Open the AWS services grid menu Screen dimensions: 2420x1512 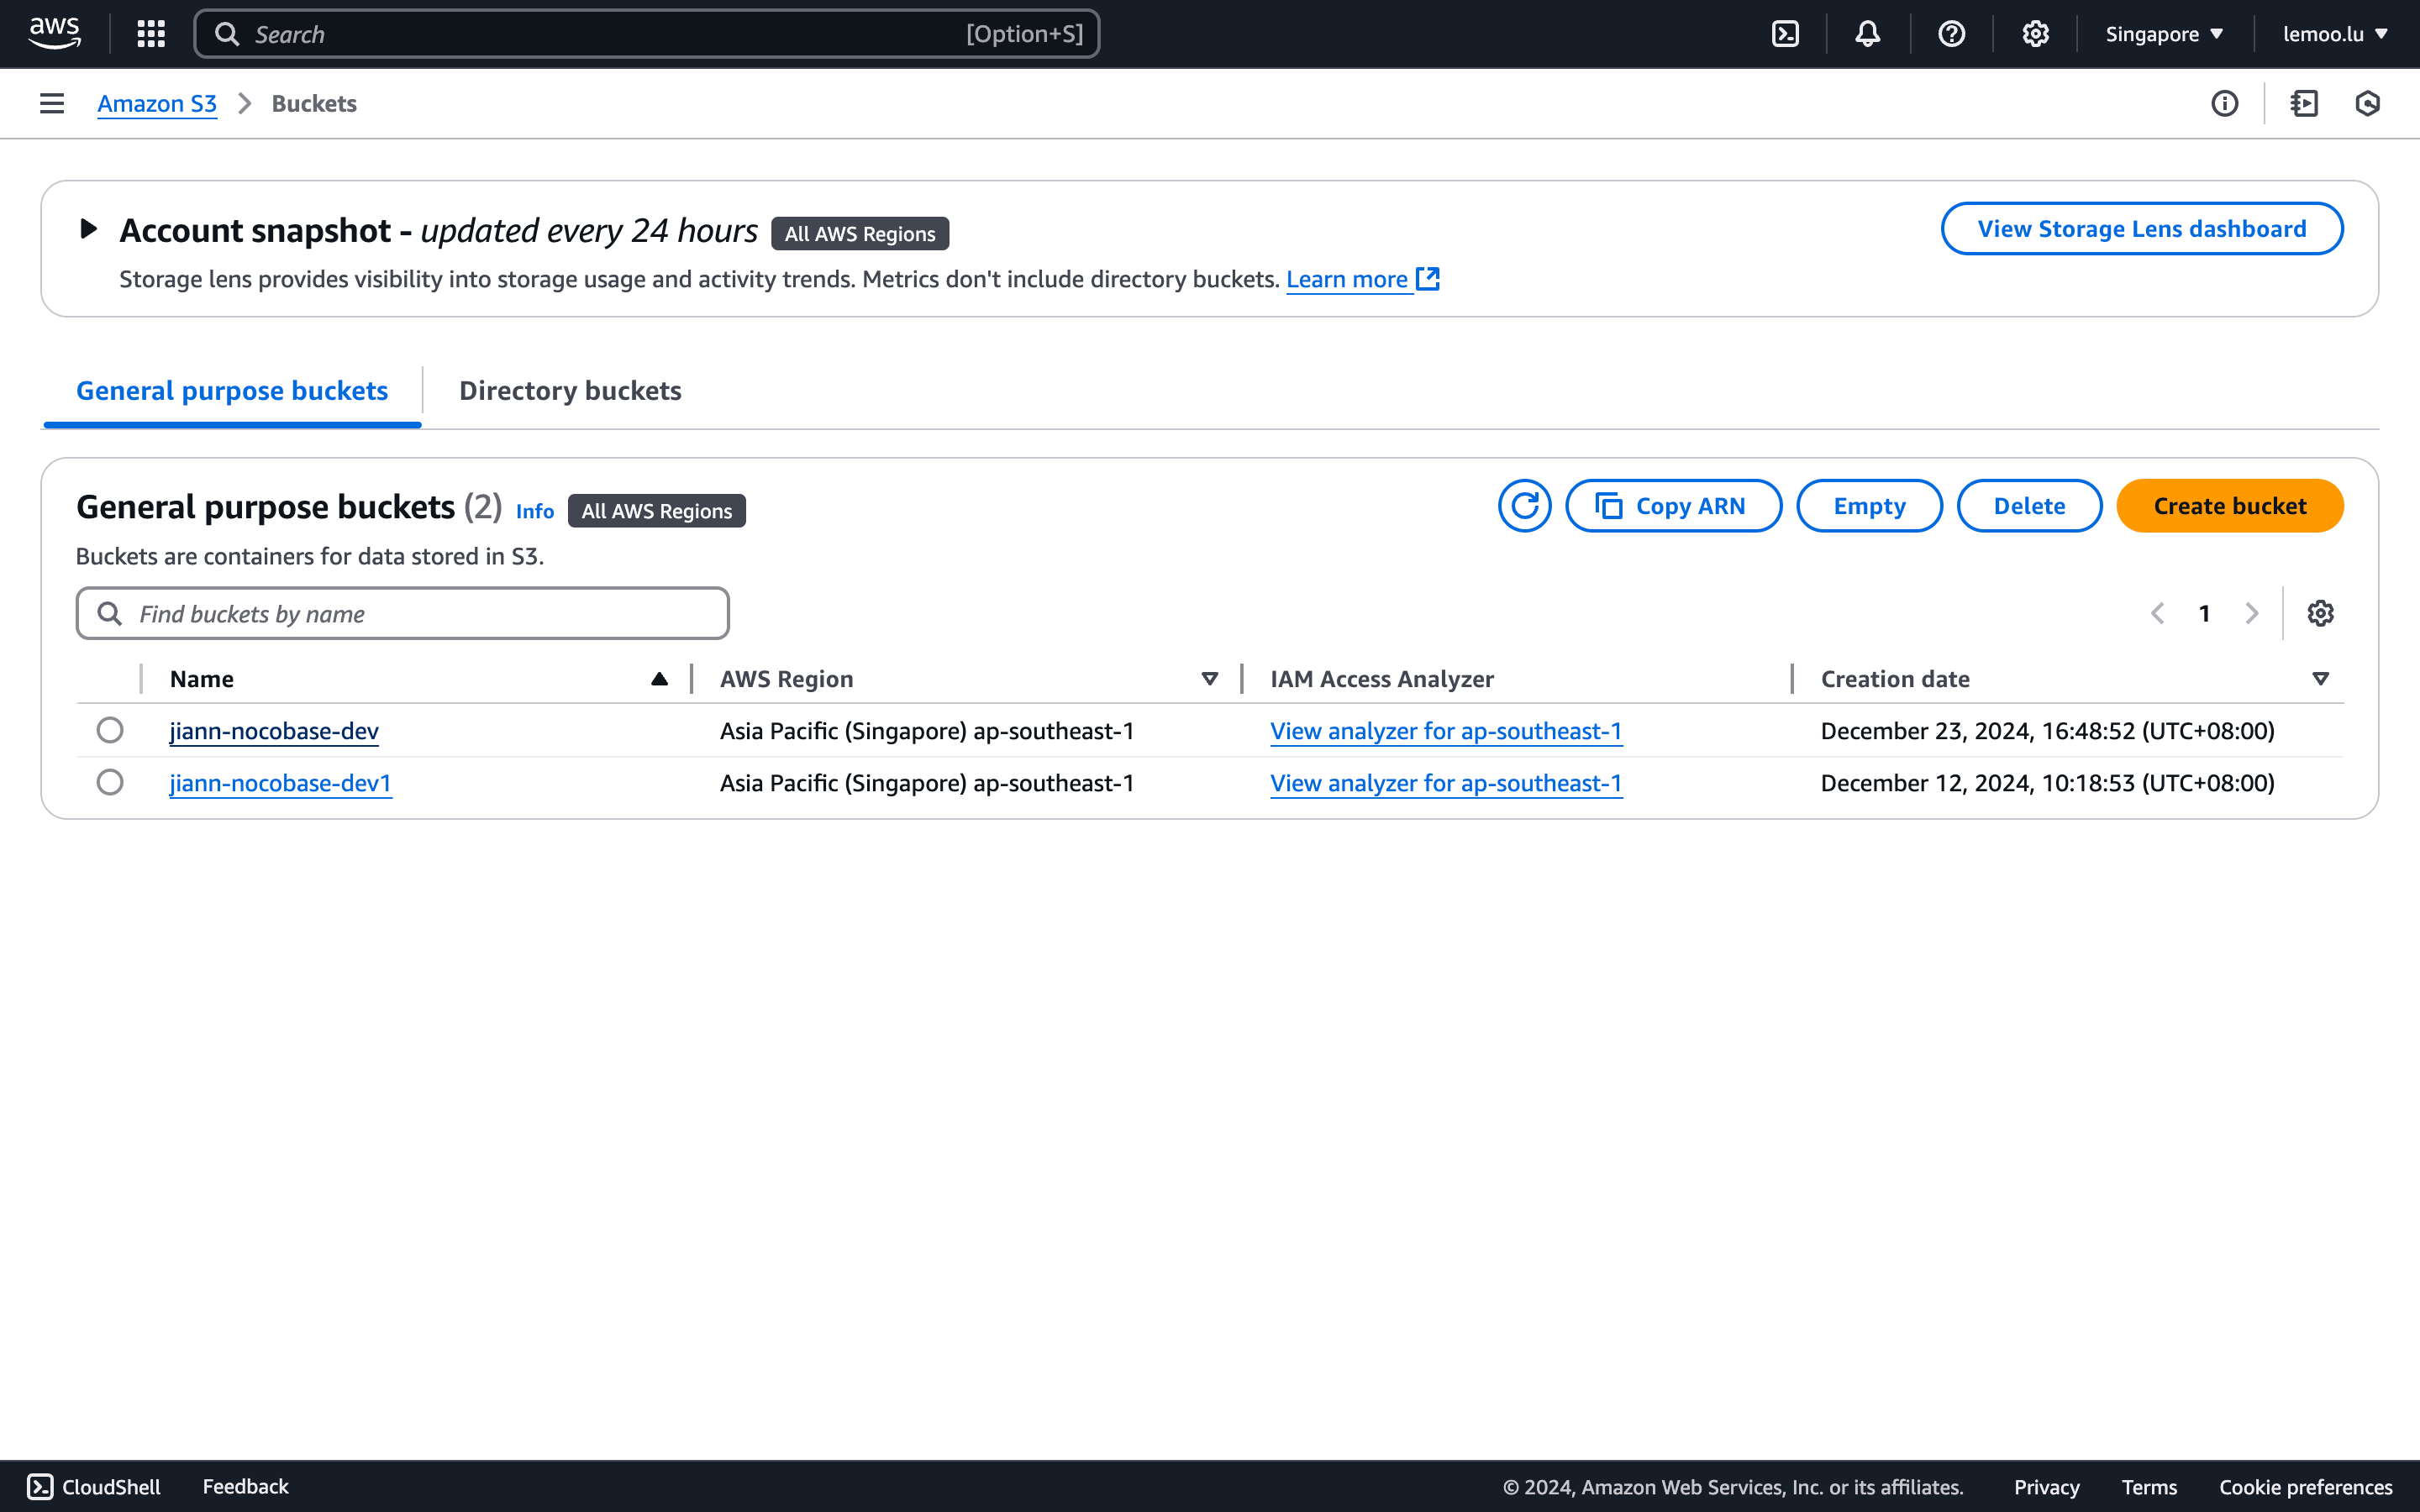[x=151, y=34]
